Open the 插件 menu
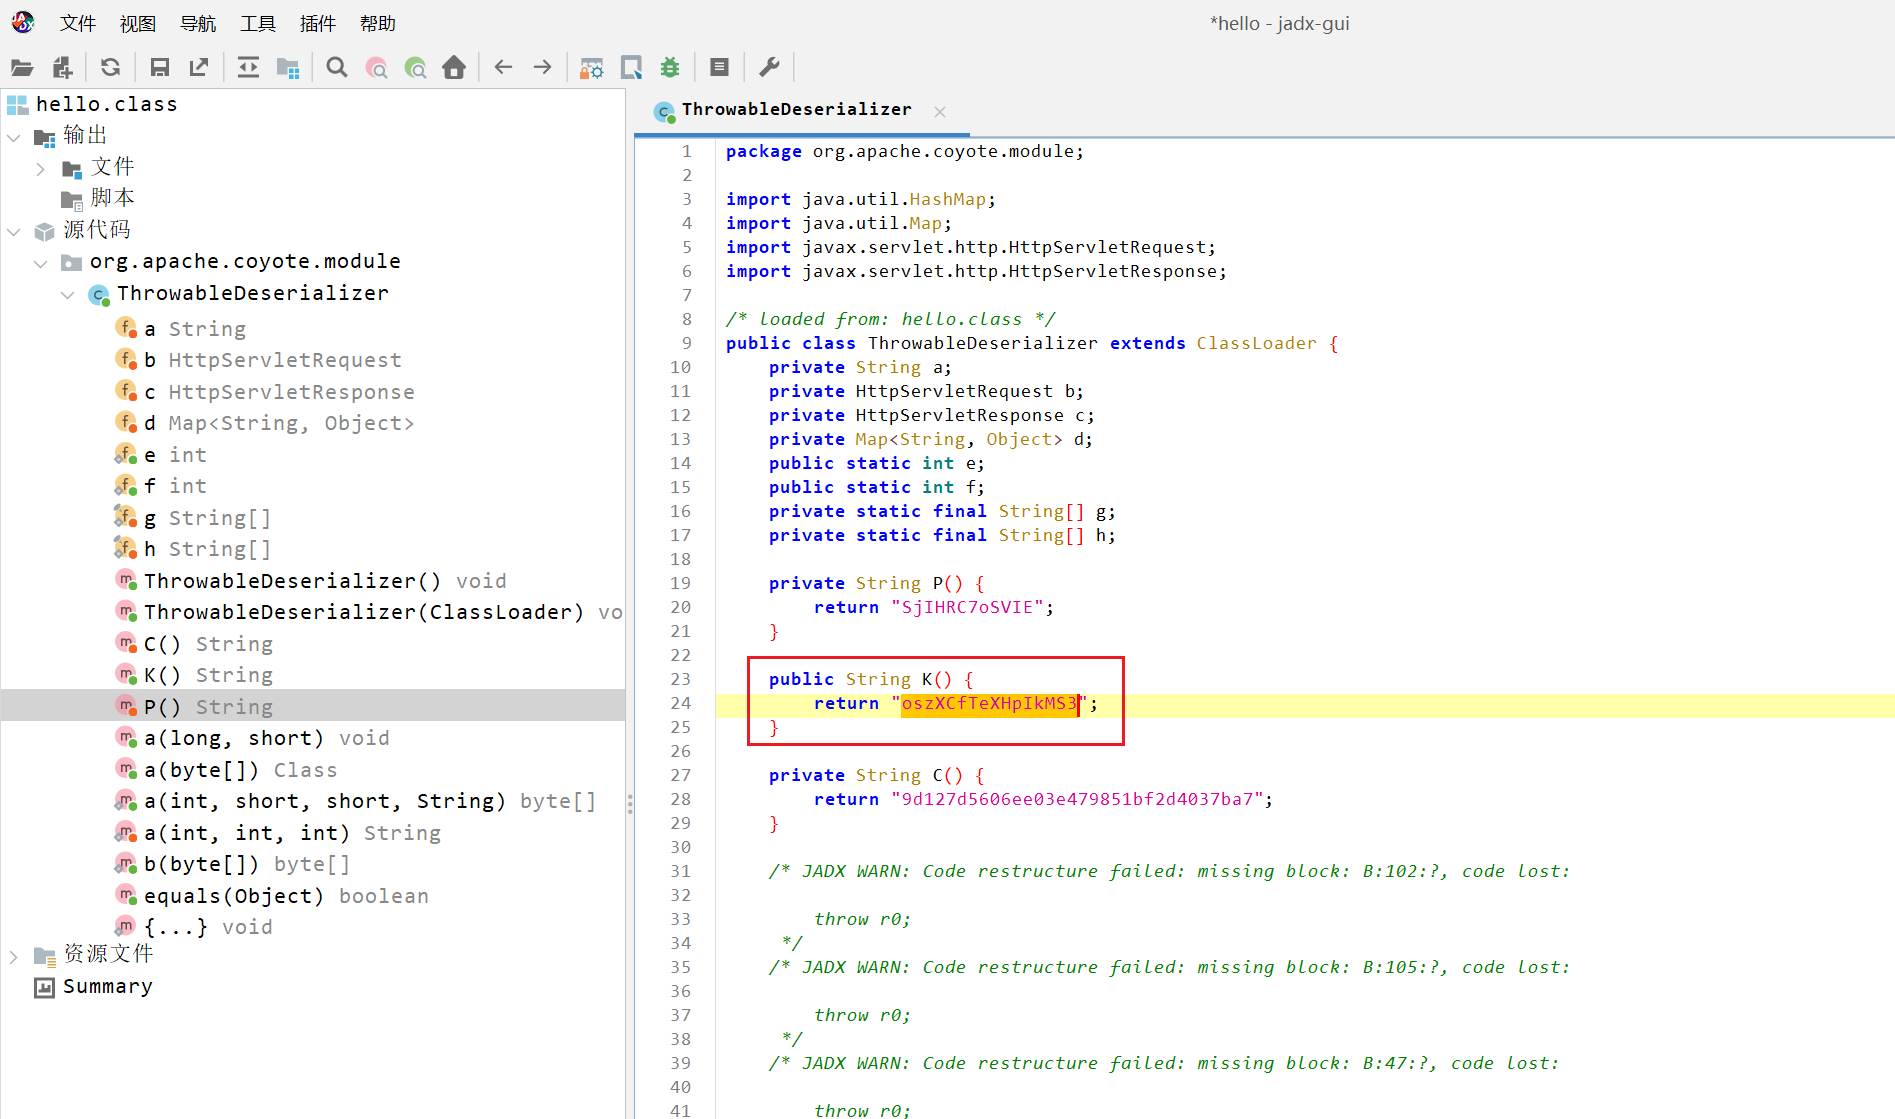This screenshot has height=1119, width=1895. [318, 23]
